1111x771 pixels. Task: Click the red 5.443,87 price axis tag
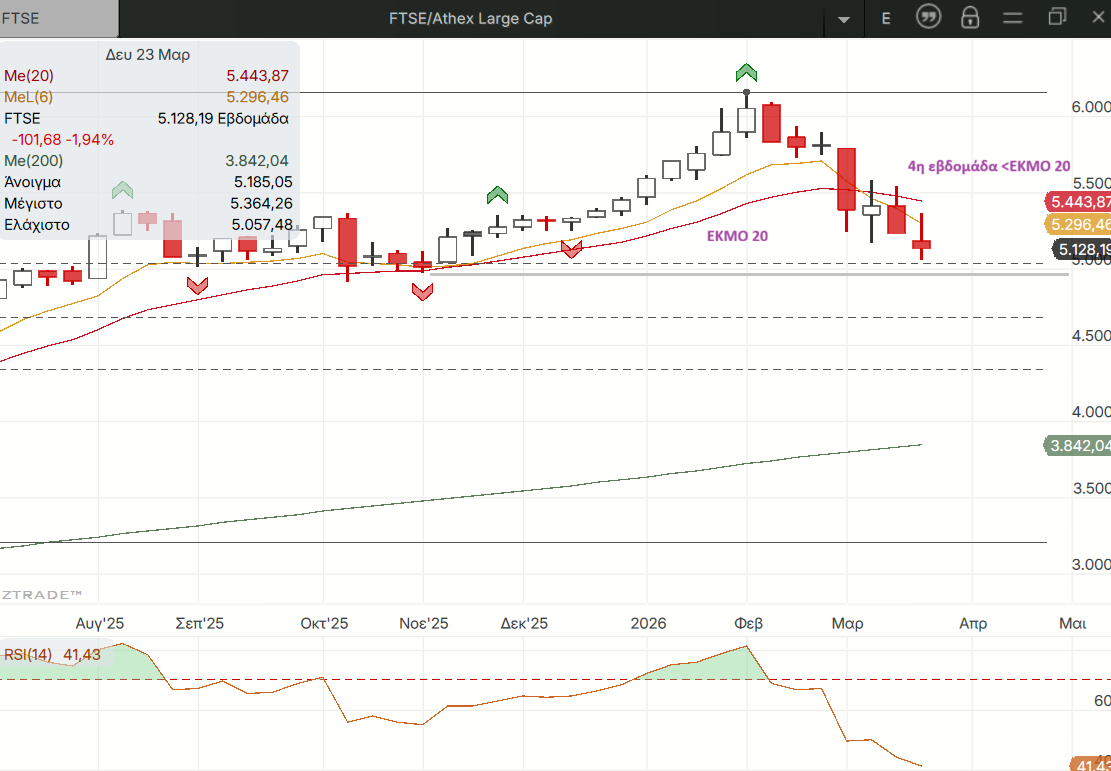(1078, 201)
